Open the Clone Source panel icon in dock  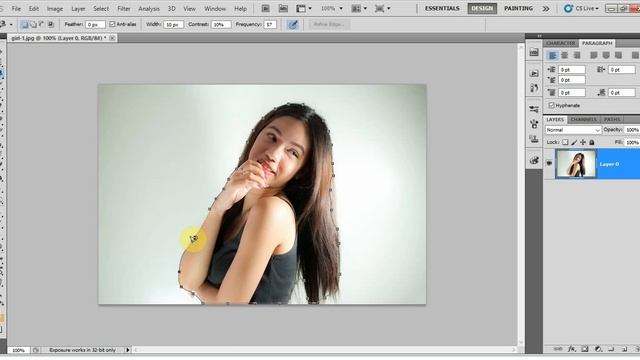click(x=534, y=139)
